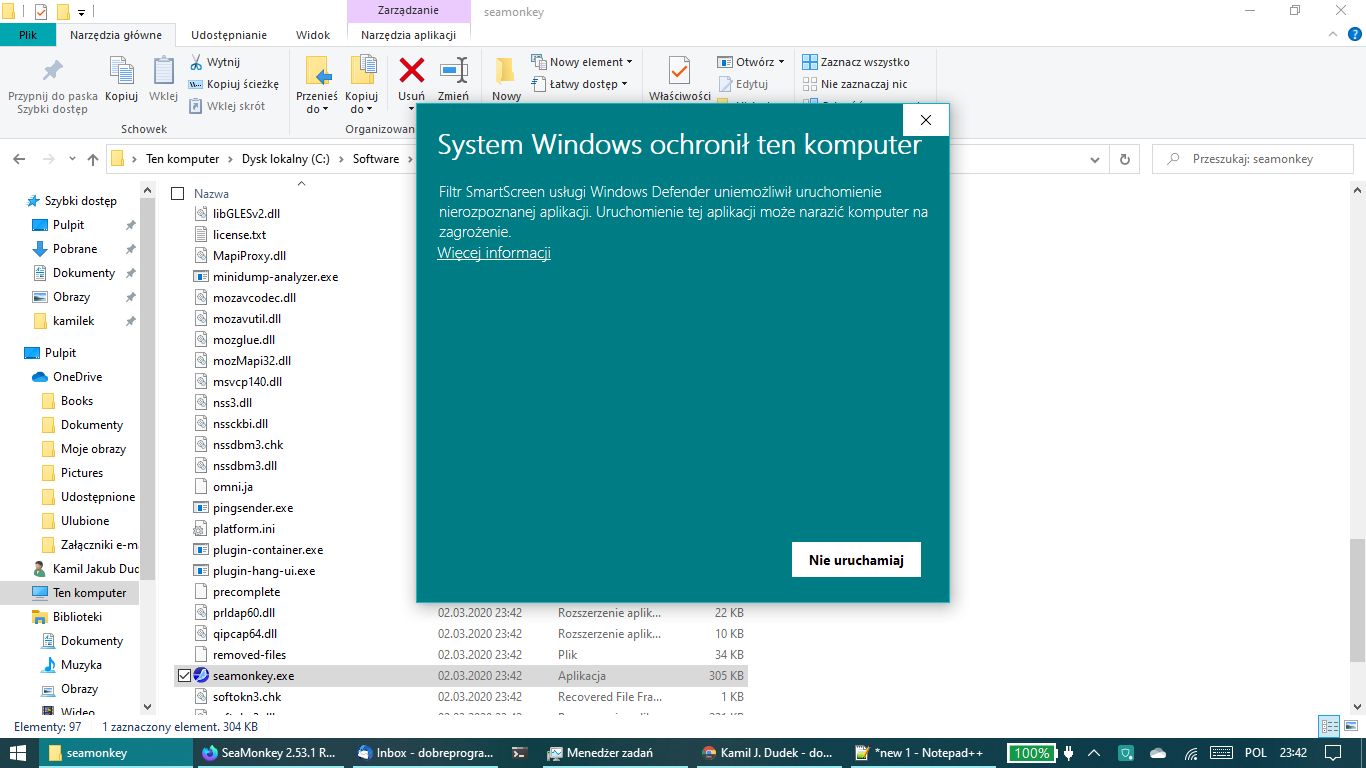
Task: Open the Plik menu tab
Action: pos(28,35)
